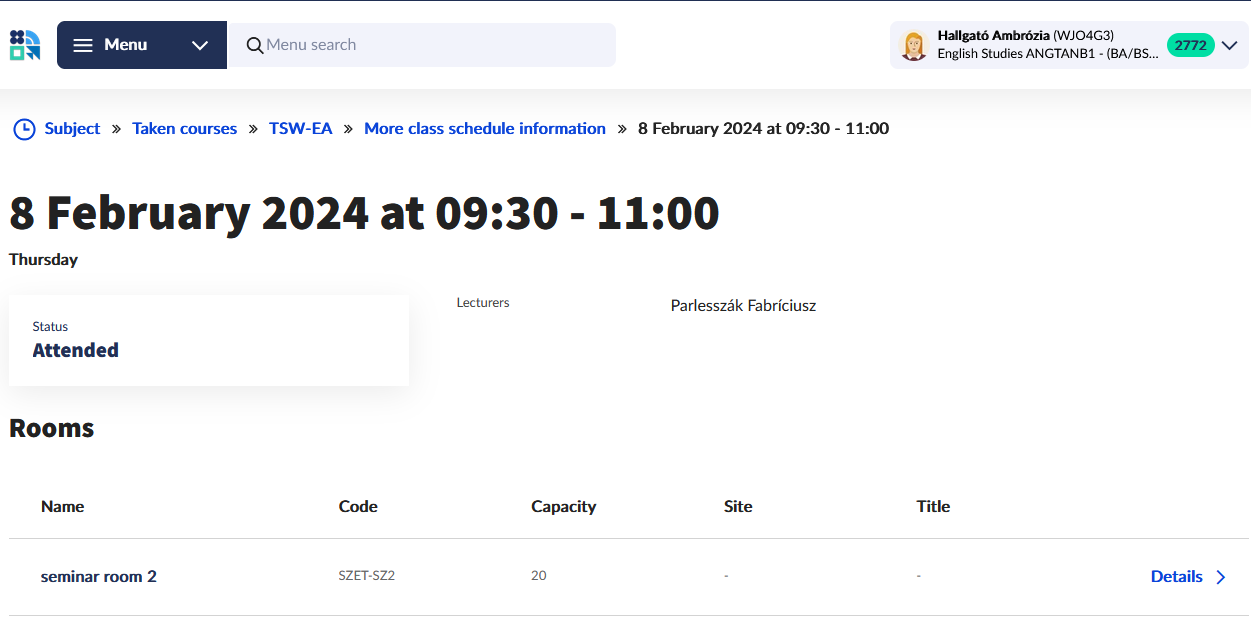Click the green 2772 notification badge

pyautogui.click(x=1190, y=45)
